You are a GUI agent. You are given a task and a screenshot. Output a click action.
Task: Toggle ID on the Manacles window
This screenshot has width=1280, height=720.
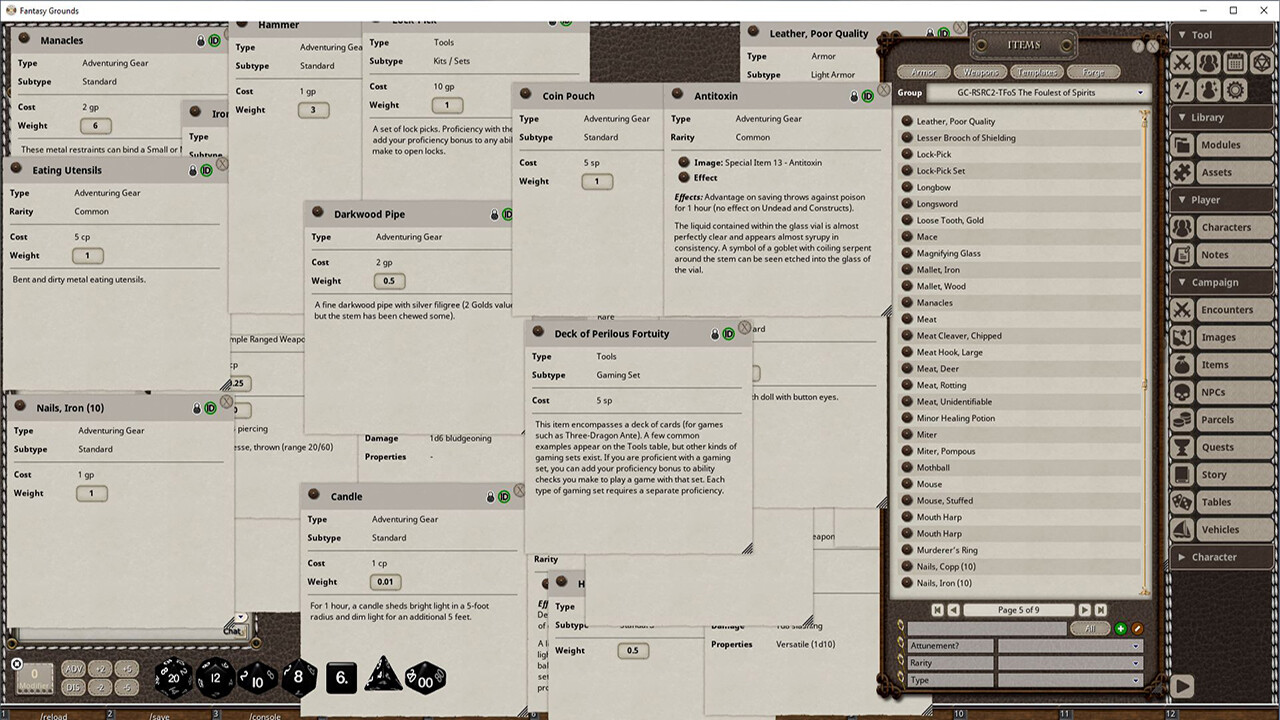215,40
